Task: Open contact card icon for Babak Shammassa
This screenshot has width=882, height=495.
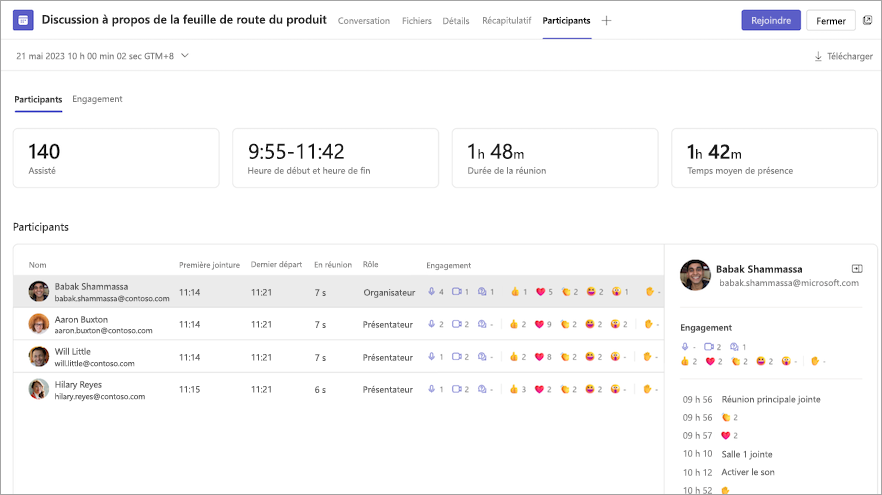Action: click(857, 269)
